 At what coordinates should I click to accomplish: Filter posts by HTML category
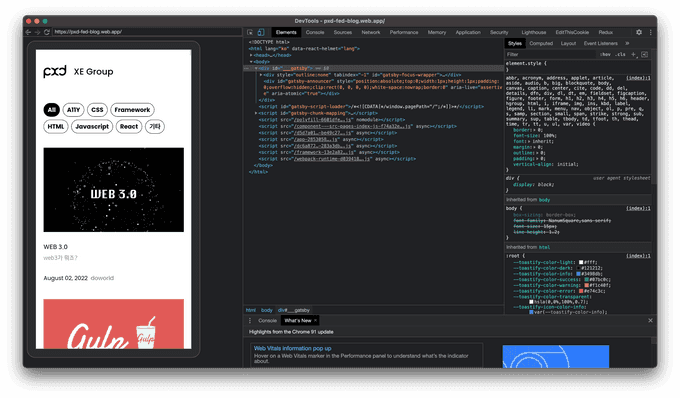click(56, 127)
